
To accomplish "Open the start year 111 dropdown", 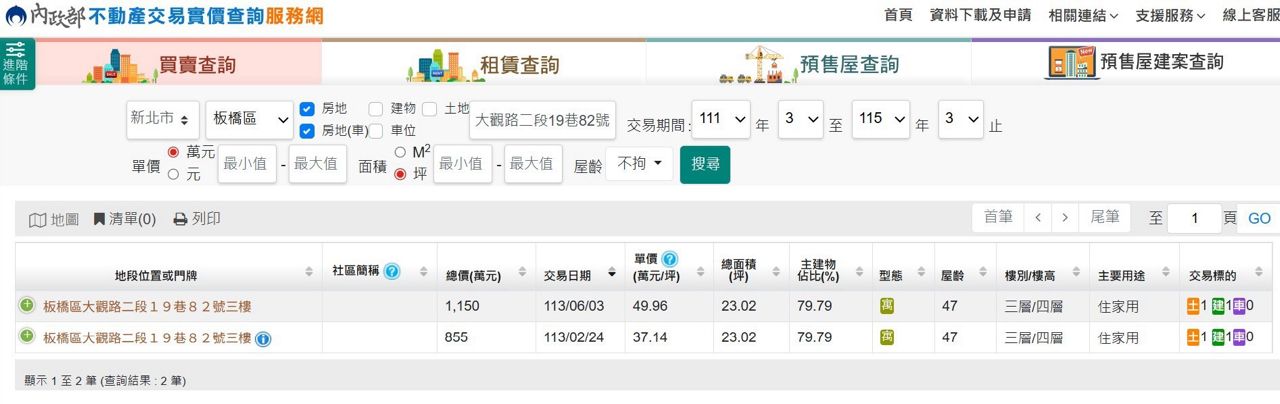I will [x=720, y=119].
